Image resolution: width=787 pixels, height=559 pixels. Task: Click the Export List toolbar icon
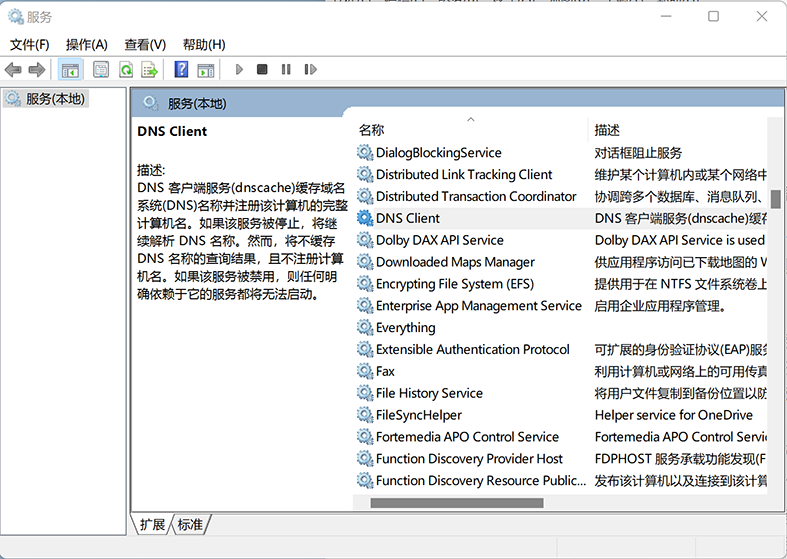pyautogui.click(x=150, y=69)
